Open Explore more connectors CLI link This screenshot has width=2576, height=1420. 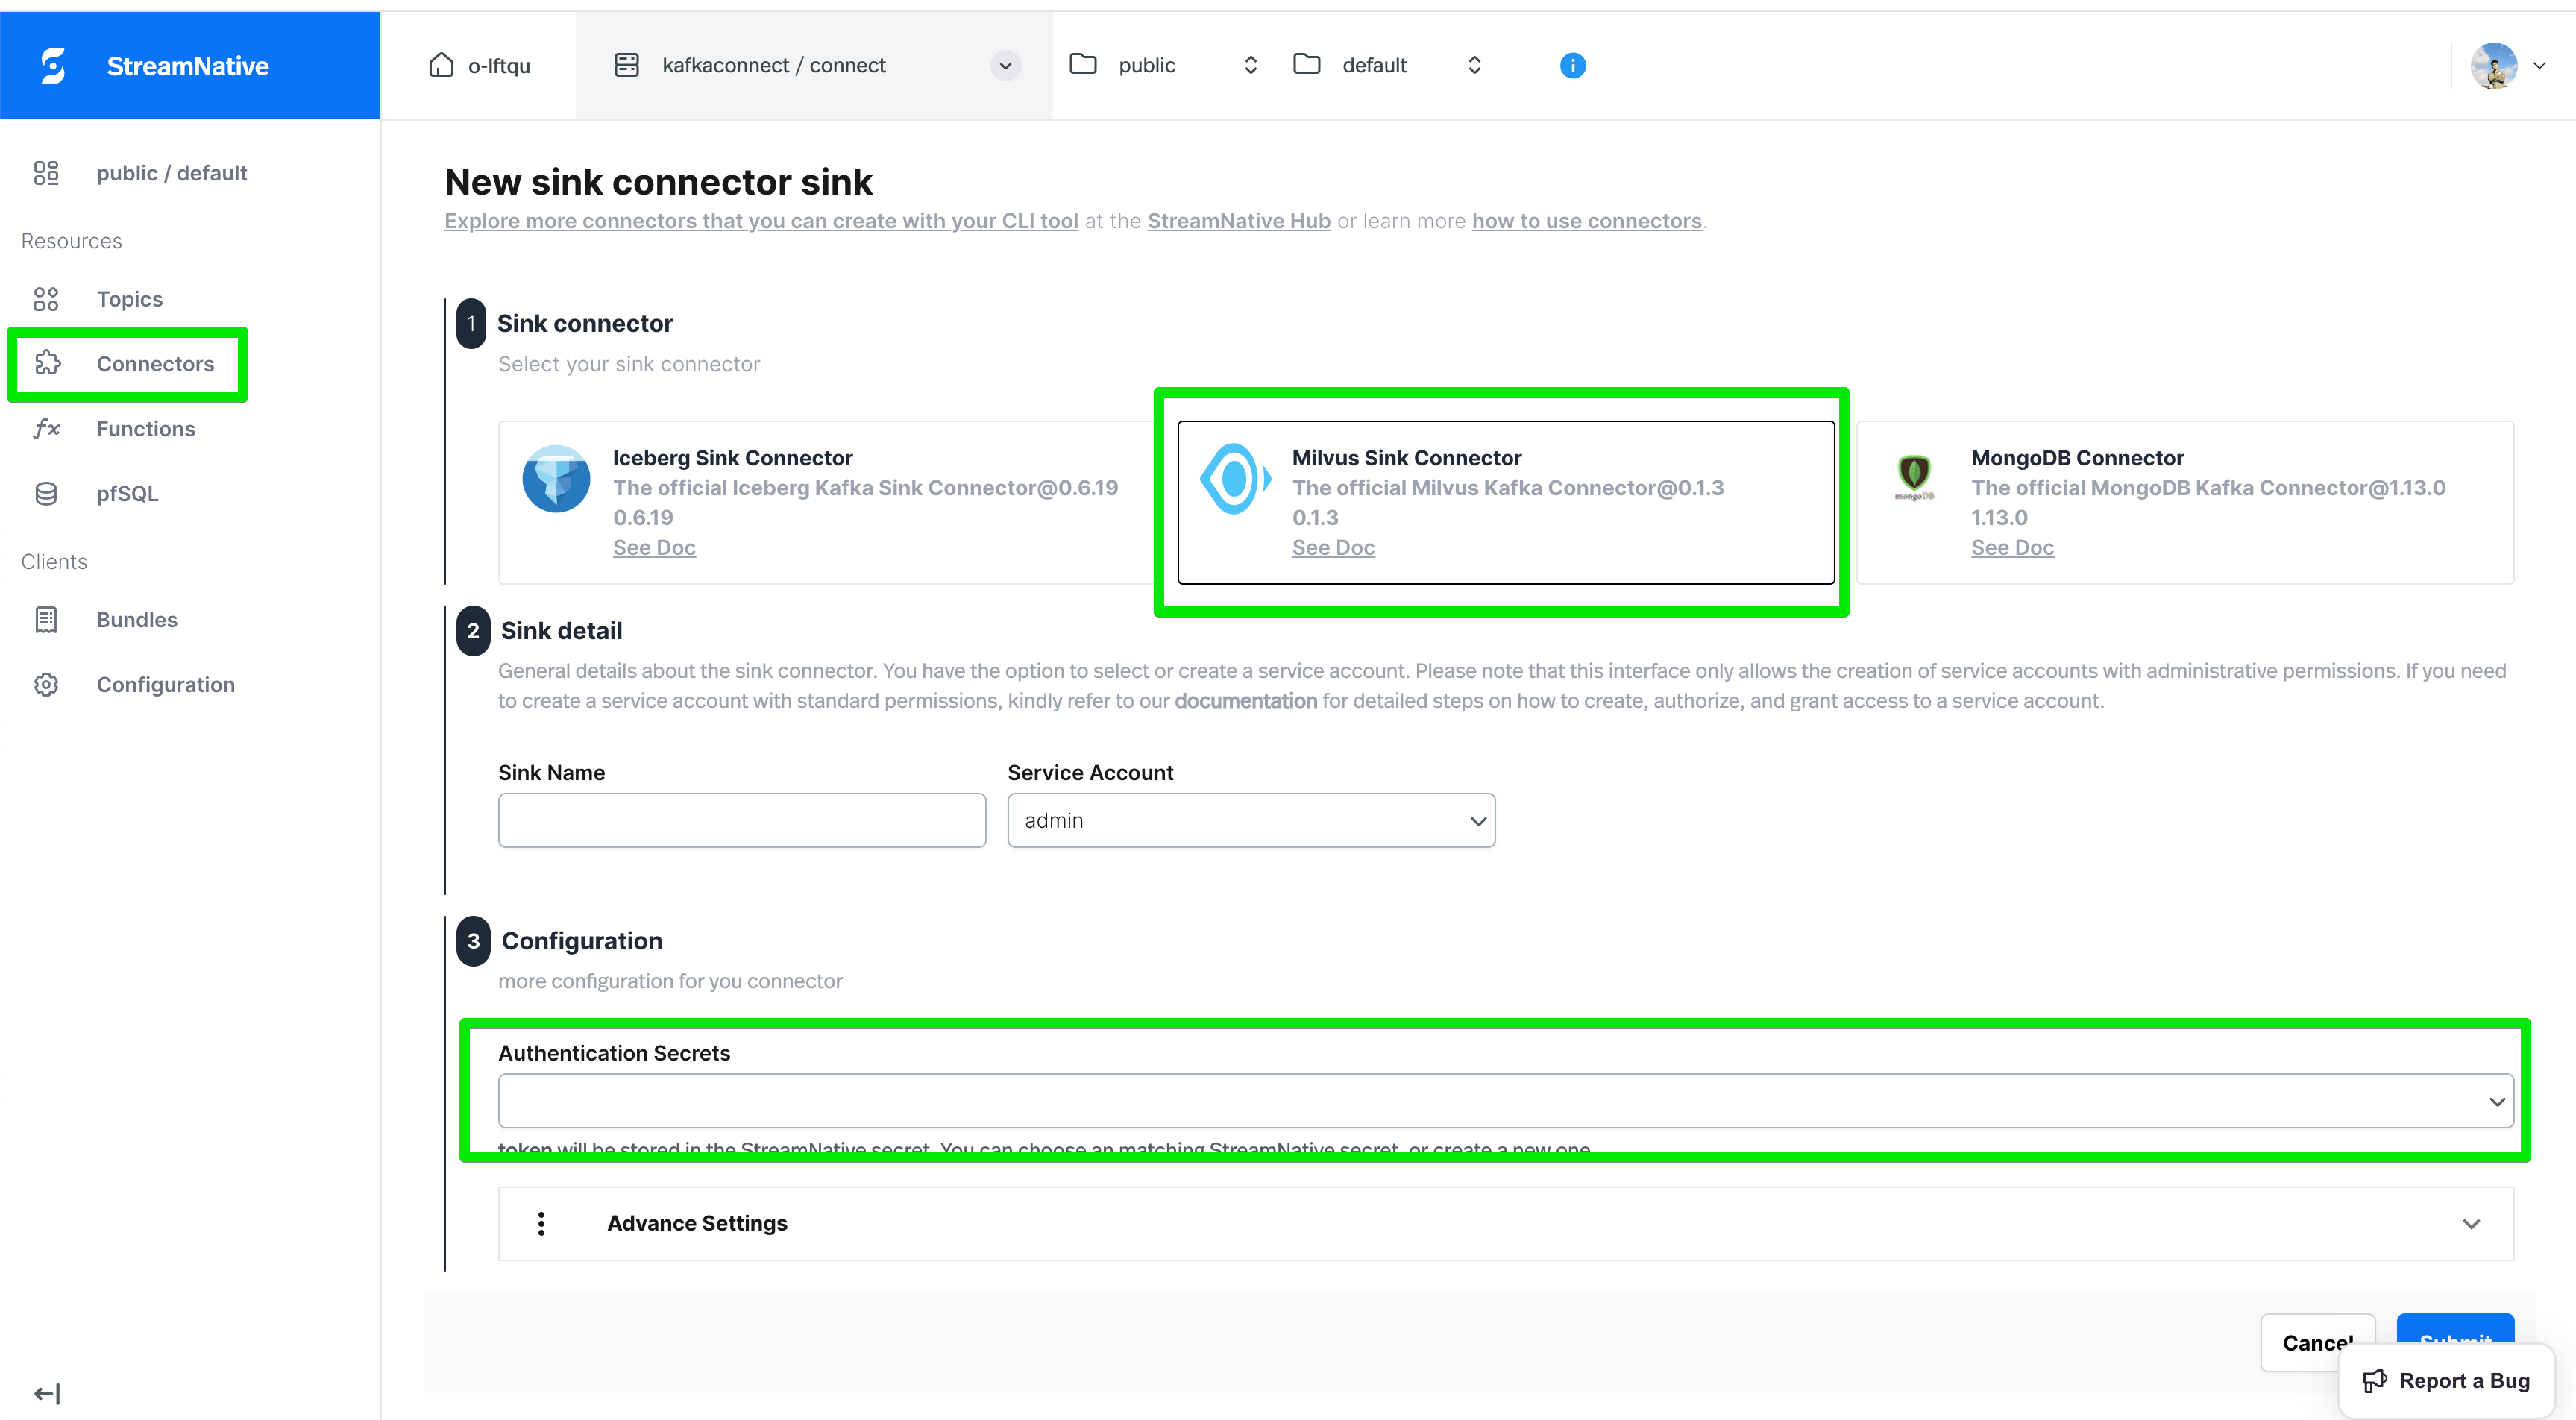[761, 221]
